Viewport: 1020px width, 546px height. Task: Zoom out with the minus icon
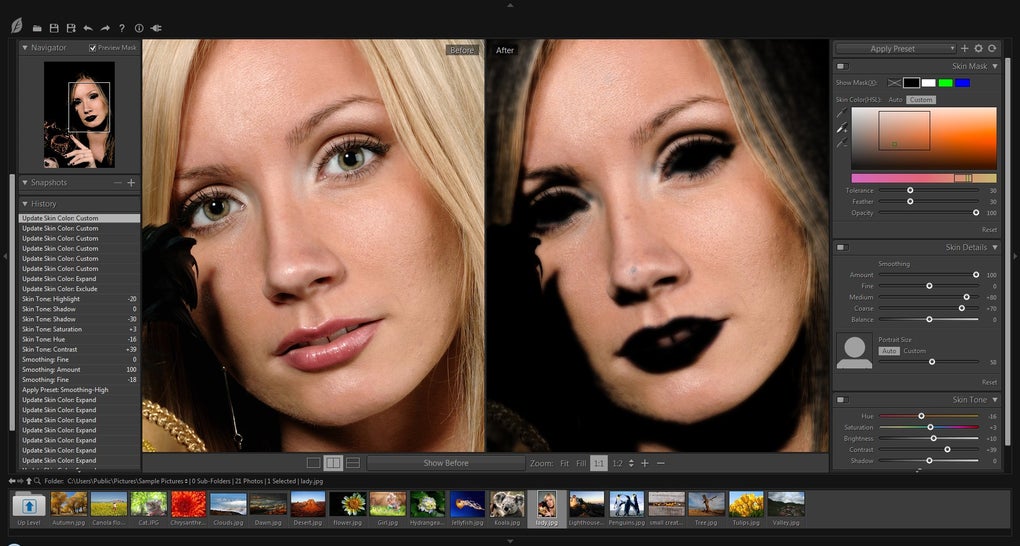point(661,463)
